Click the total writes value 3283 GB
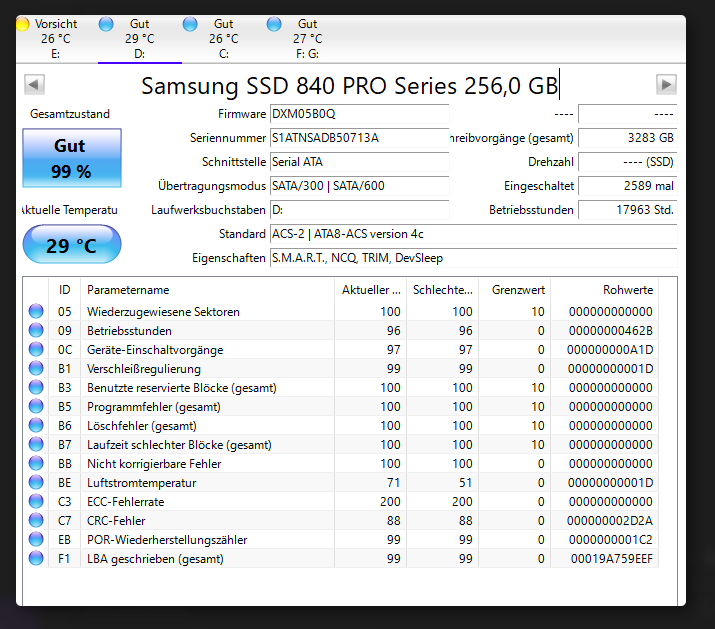 (x=627, y=138)
